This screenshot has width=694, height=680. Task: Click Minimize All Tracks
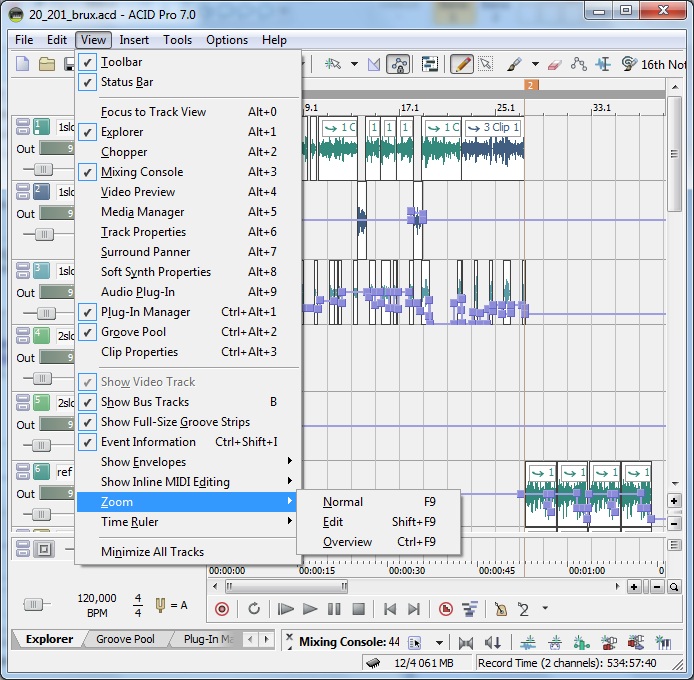tap(152, 552)
